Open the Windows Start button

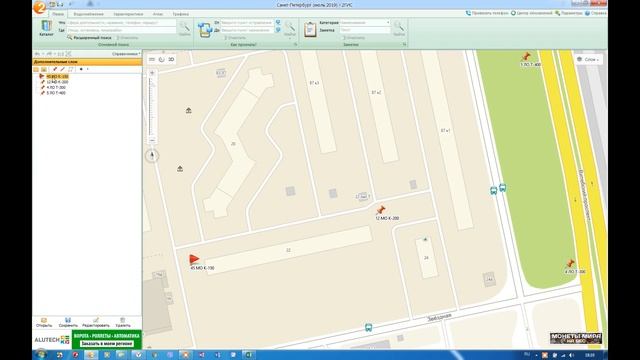[x=40, y=355]
